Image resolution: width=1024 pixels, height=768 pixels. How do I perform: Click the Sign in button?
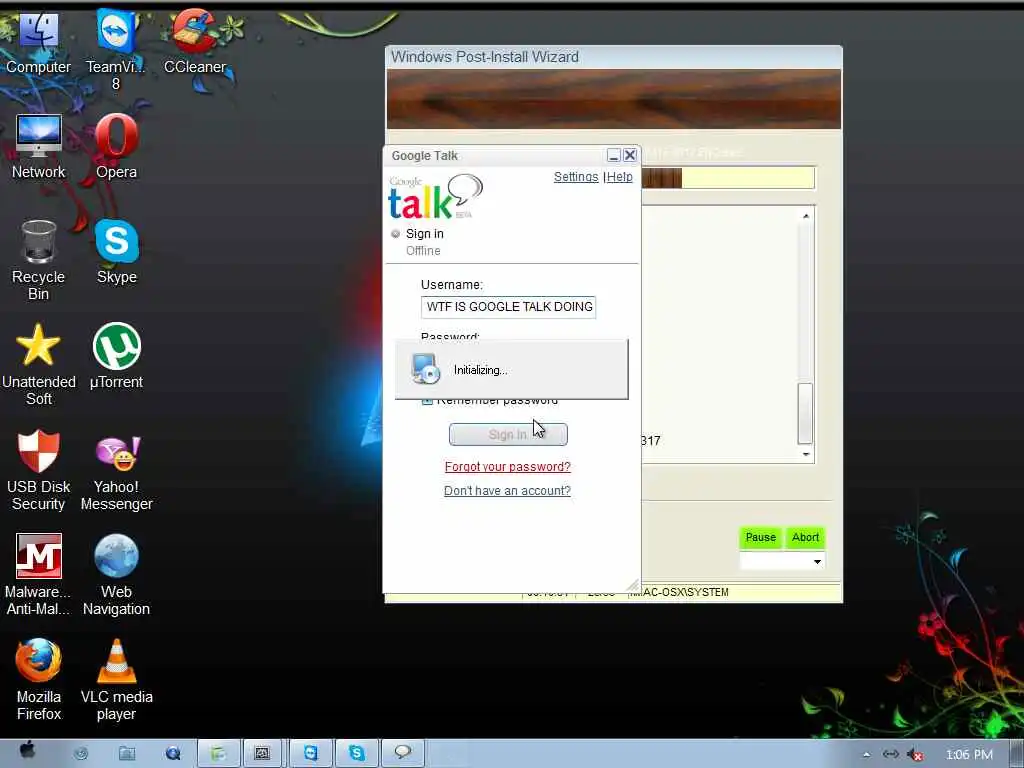pyautogui.click(x=508, y=435)
